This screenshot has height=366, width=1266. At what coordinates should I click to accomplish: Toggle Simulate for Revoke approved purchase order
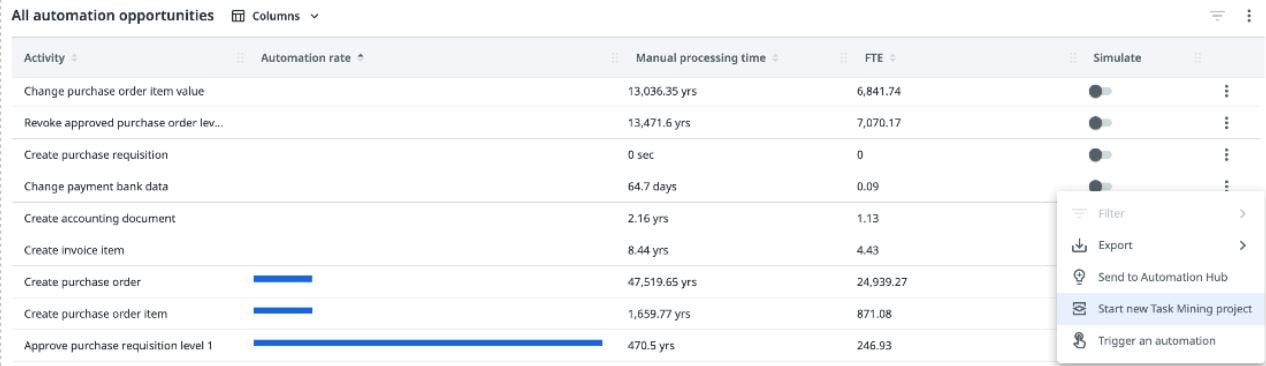coord(1100,123)
